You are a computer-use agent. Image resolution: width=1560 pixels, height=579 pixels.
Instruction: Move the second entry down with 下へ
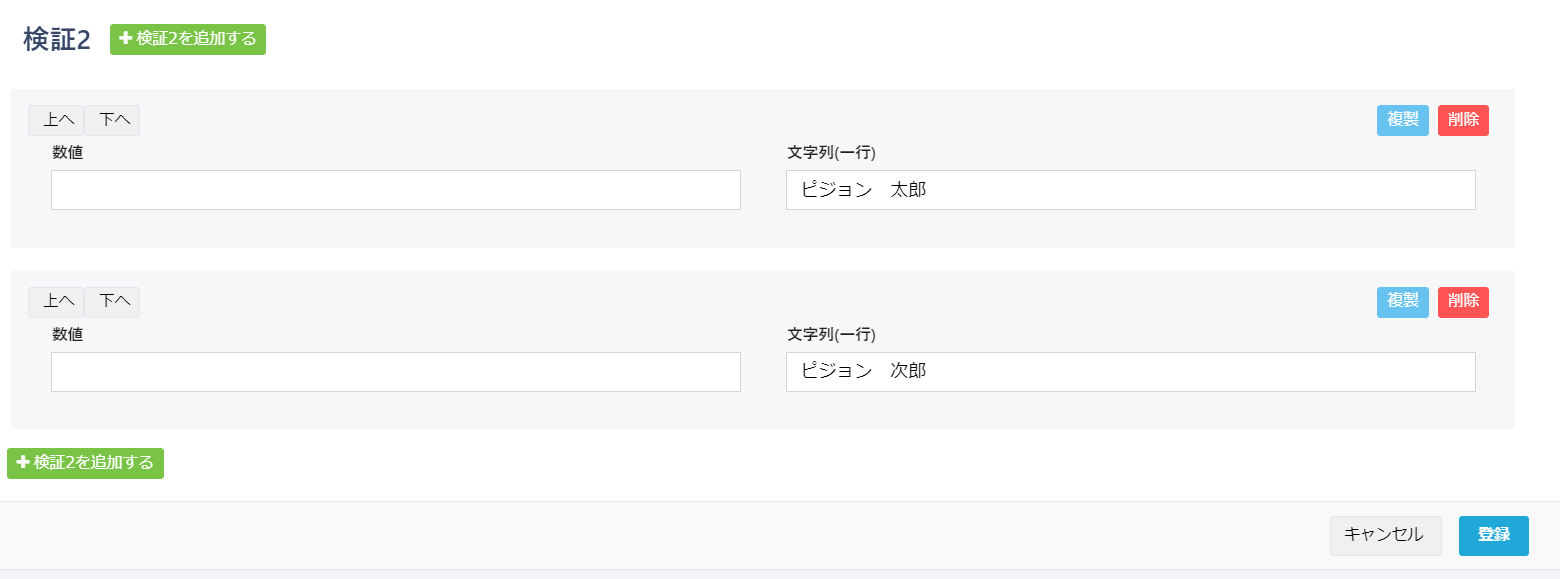112,302
